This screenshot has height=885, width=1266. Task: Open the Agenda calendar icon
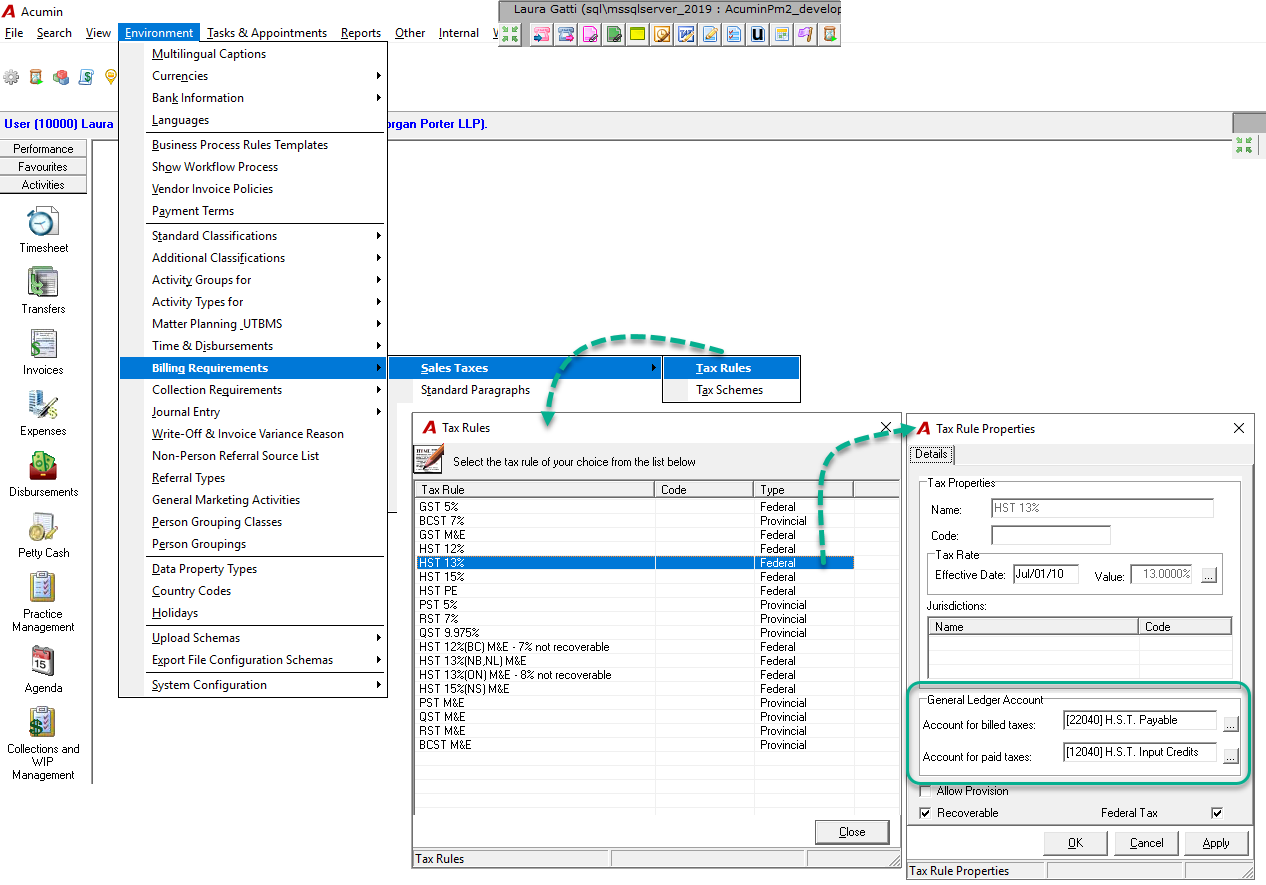pyautogui.click(x=43, y=662)
